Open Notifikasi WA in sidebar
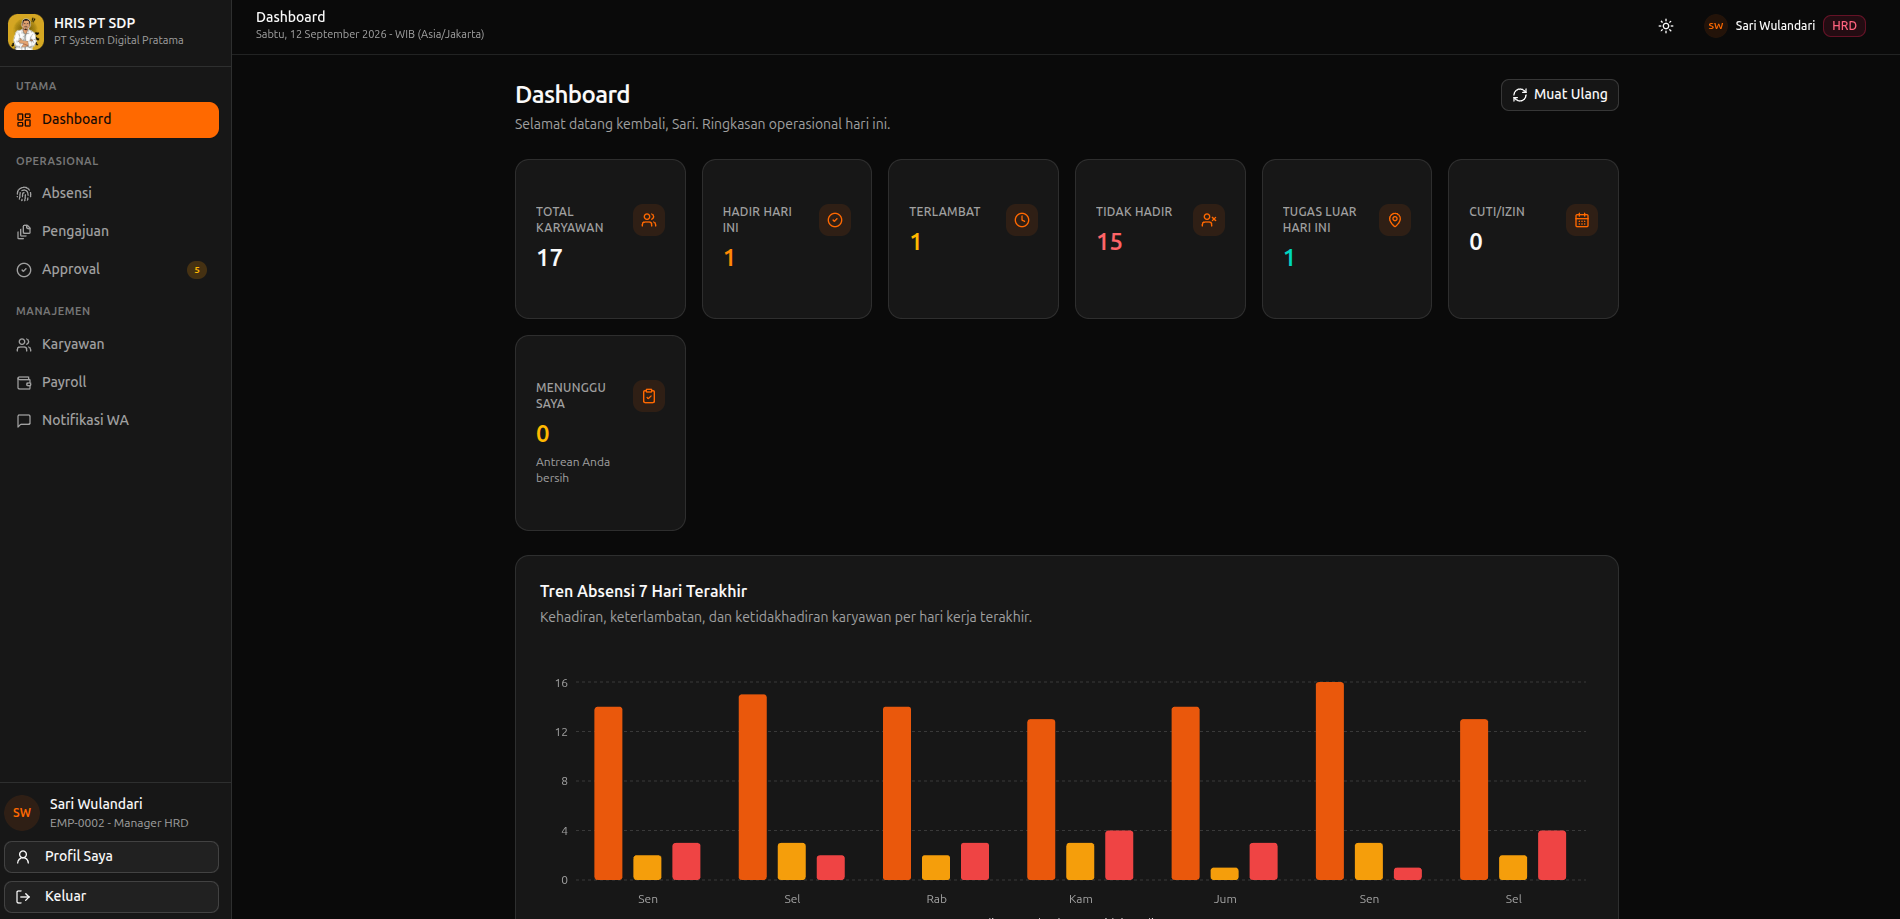 coord(111,420)
